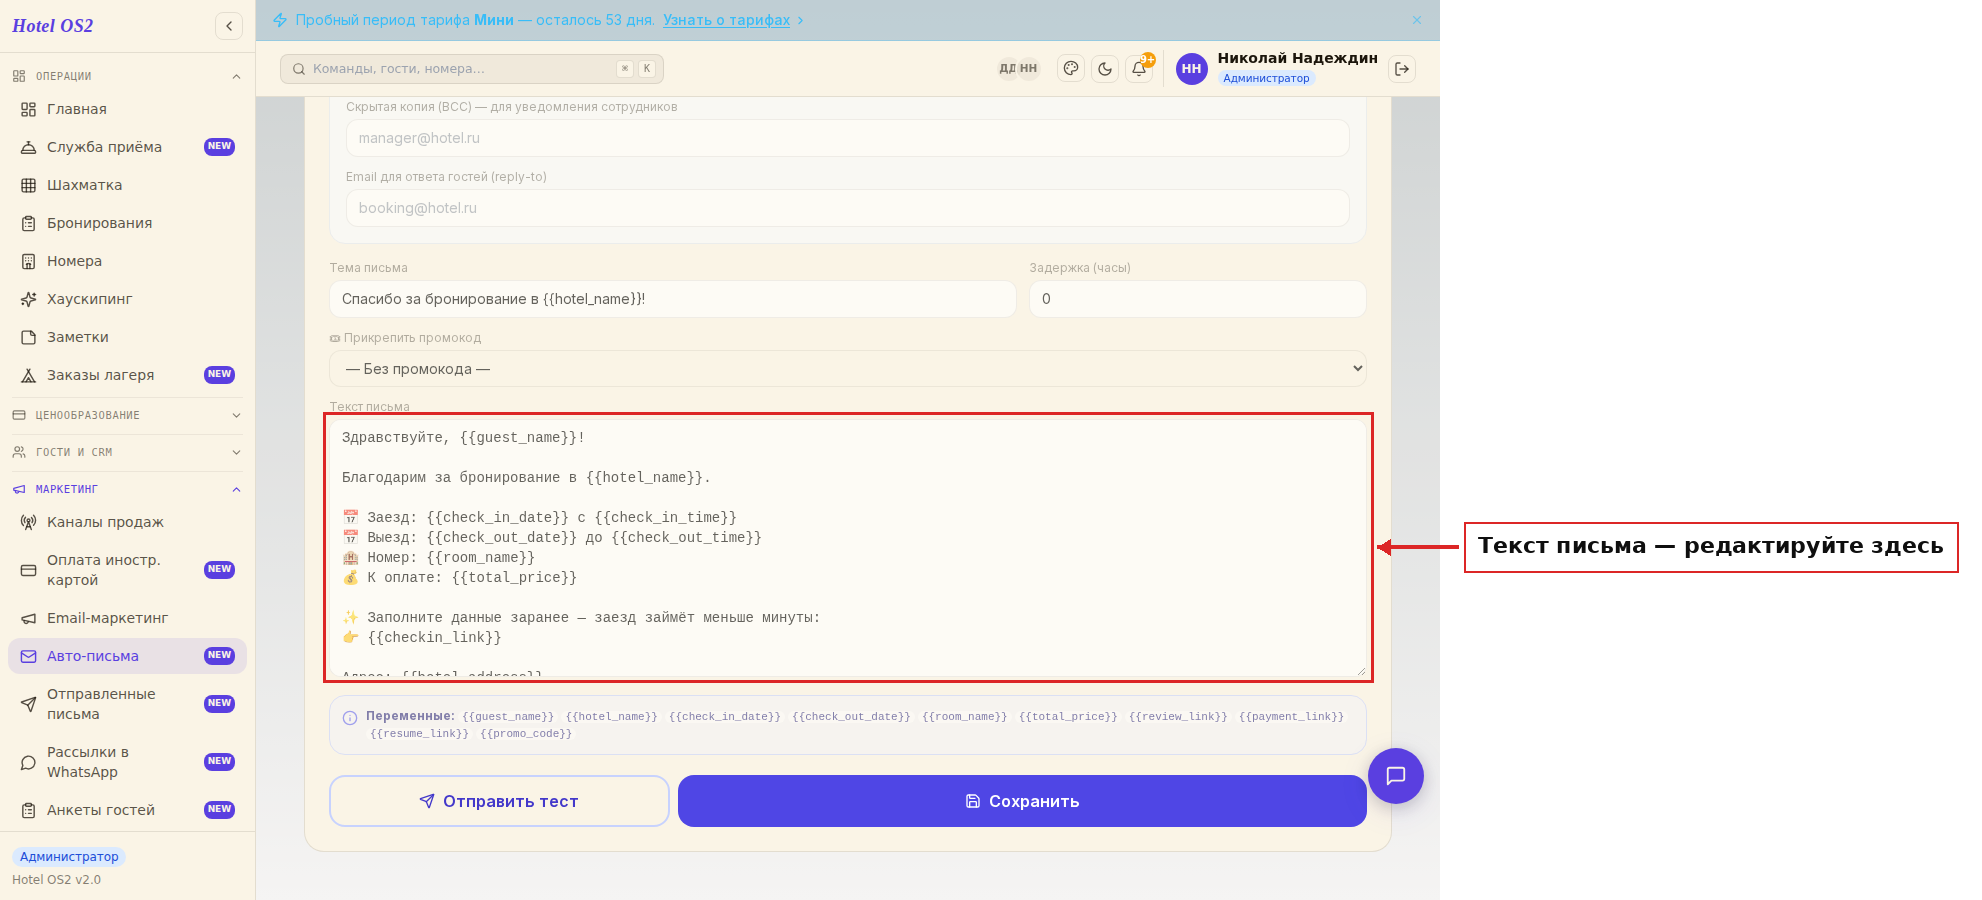This screenshot has height=900, width=1982.
Task: Toggle dark mode moon icon
Action: pyautogui.click(x=1105, y=69)
